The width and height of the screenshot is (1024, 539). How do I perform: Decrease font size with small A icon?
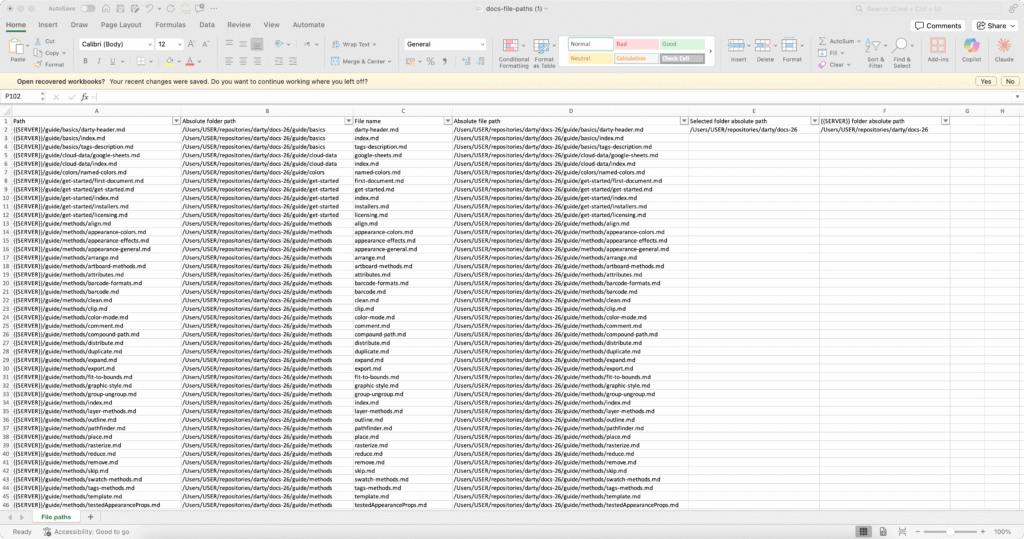pos(206,44)
